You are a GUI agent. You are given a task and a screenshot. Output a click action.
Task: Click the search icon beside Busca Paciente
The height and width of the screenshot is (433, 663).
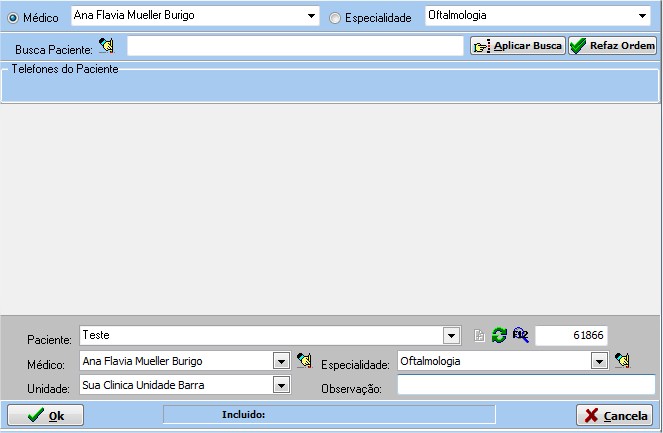[x=106, y=46]
